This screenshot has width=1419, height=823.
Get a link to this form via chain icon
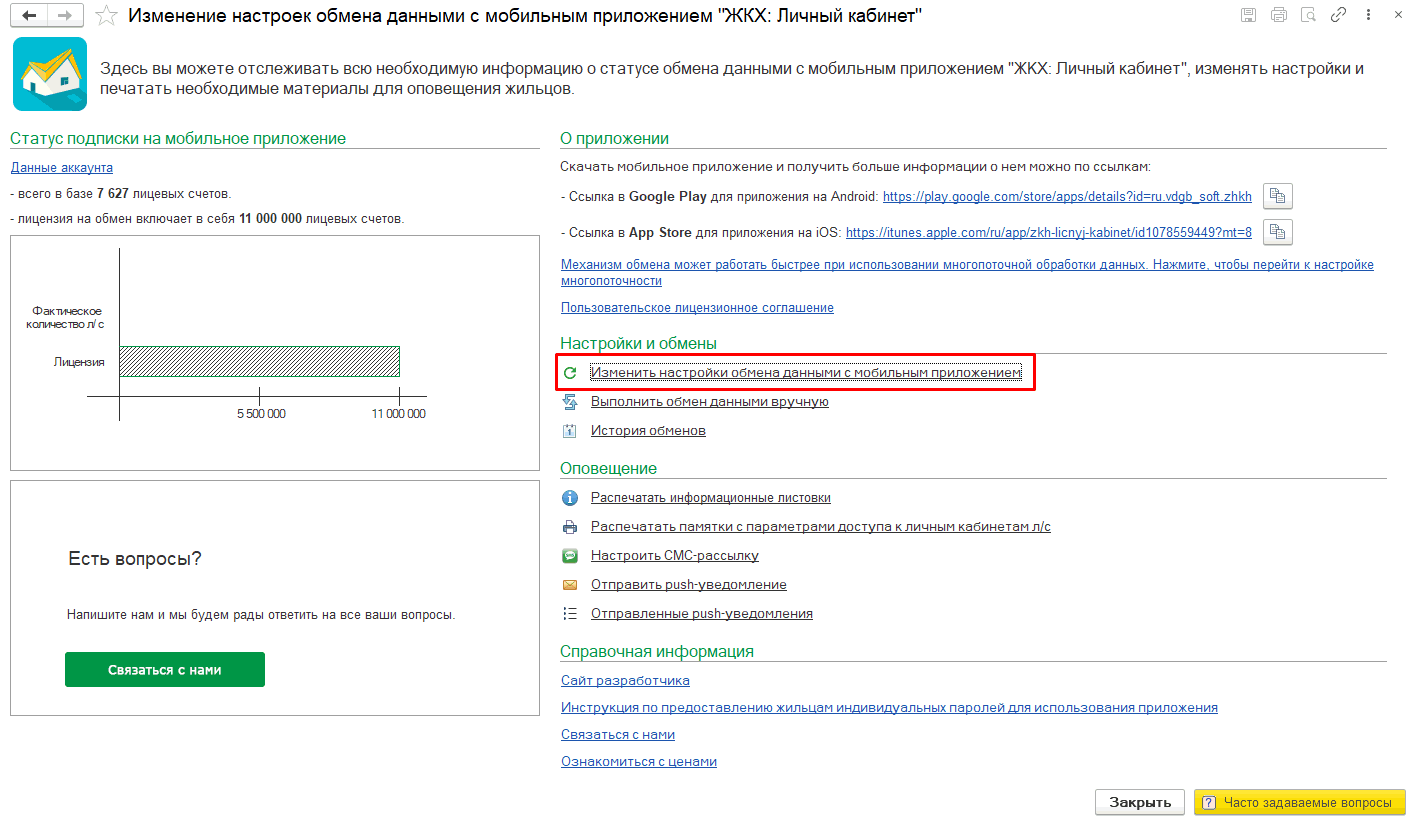click(1338, 15)
